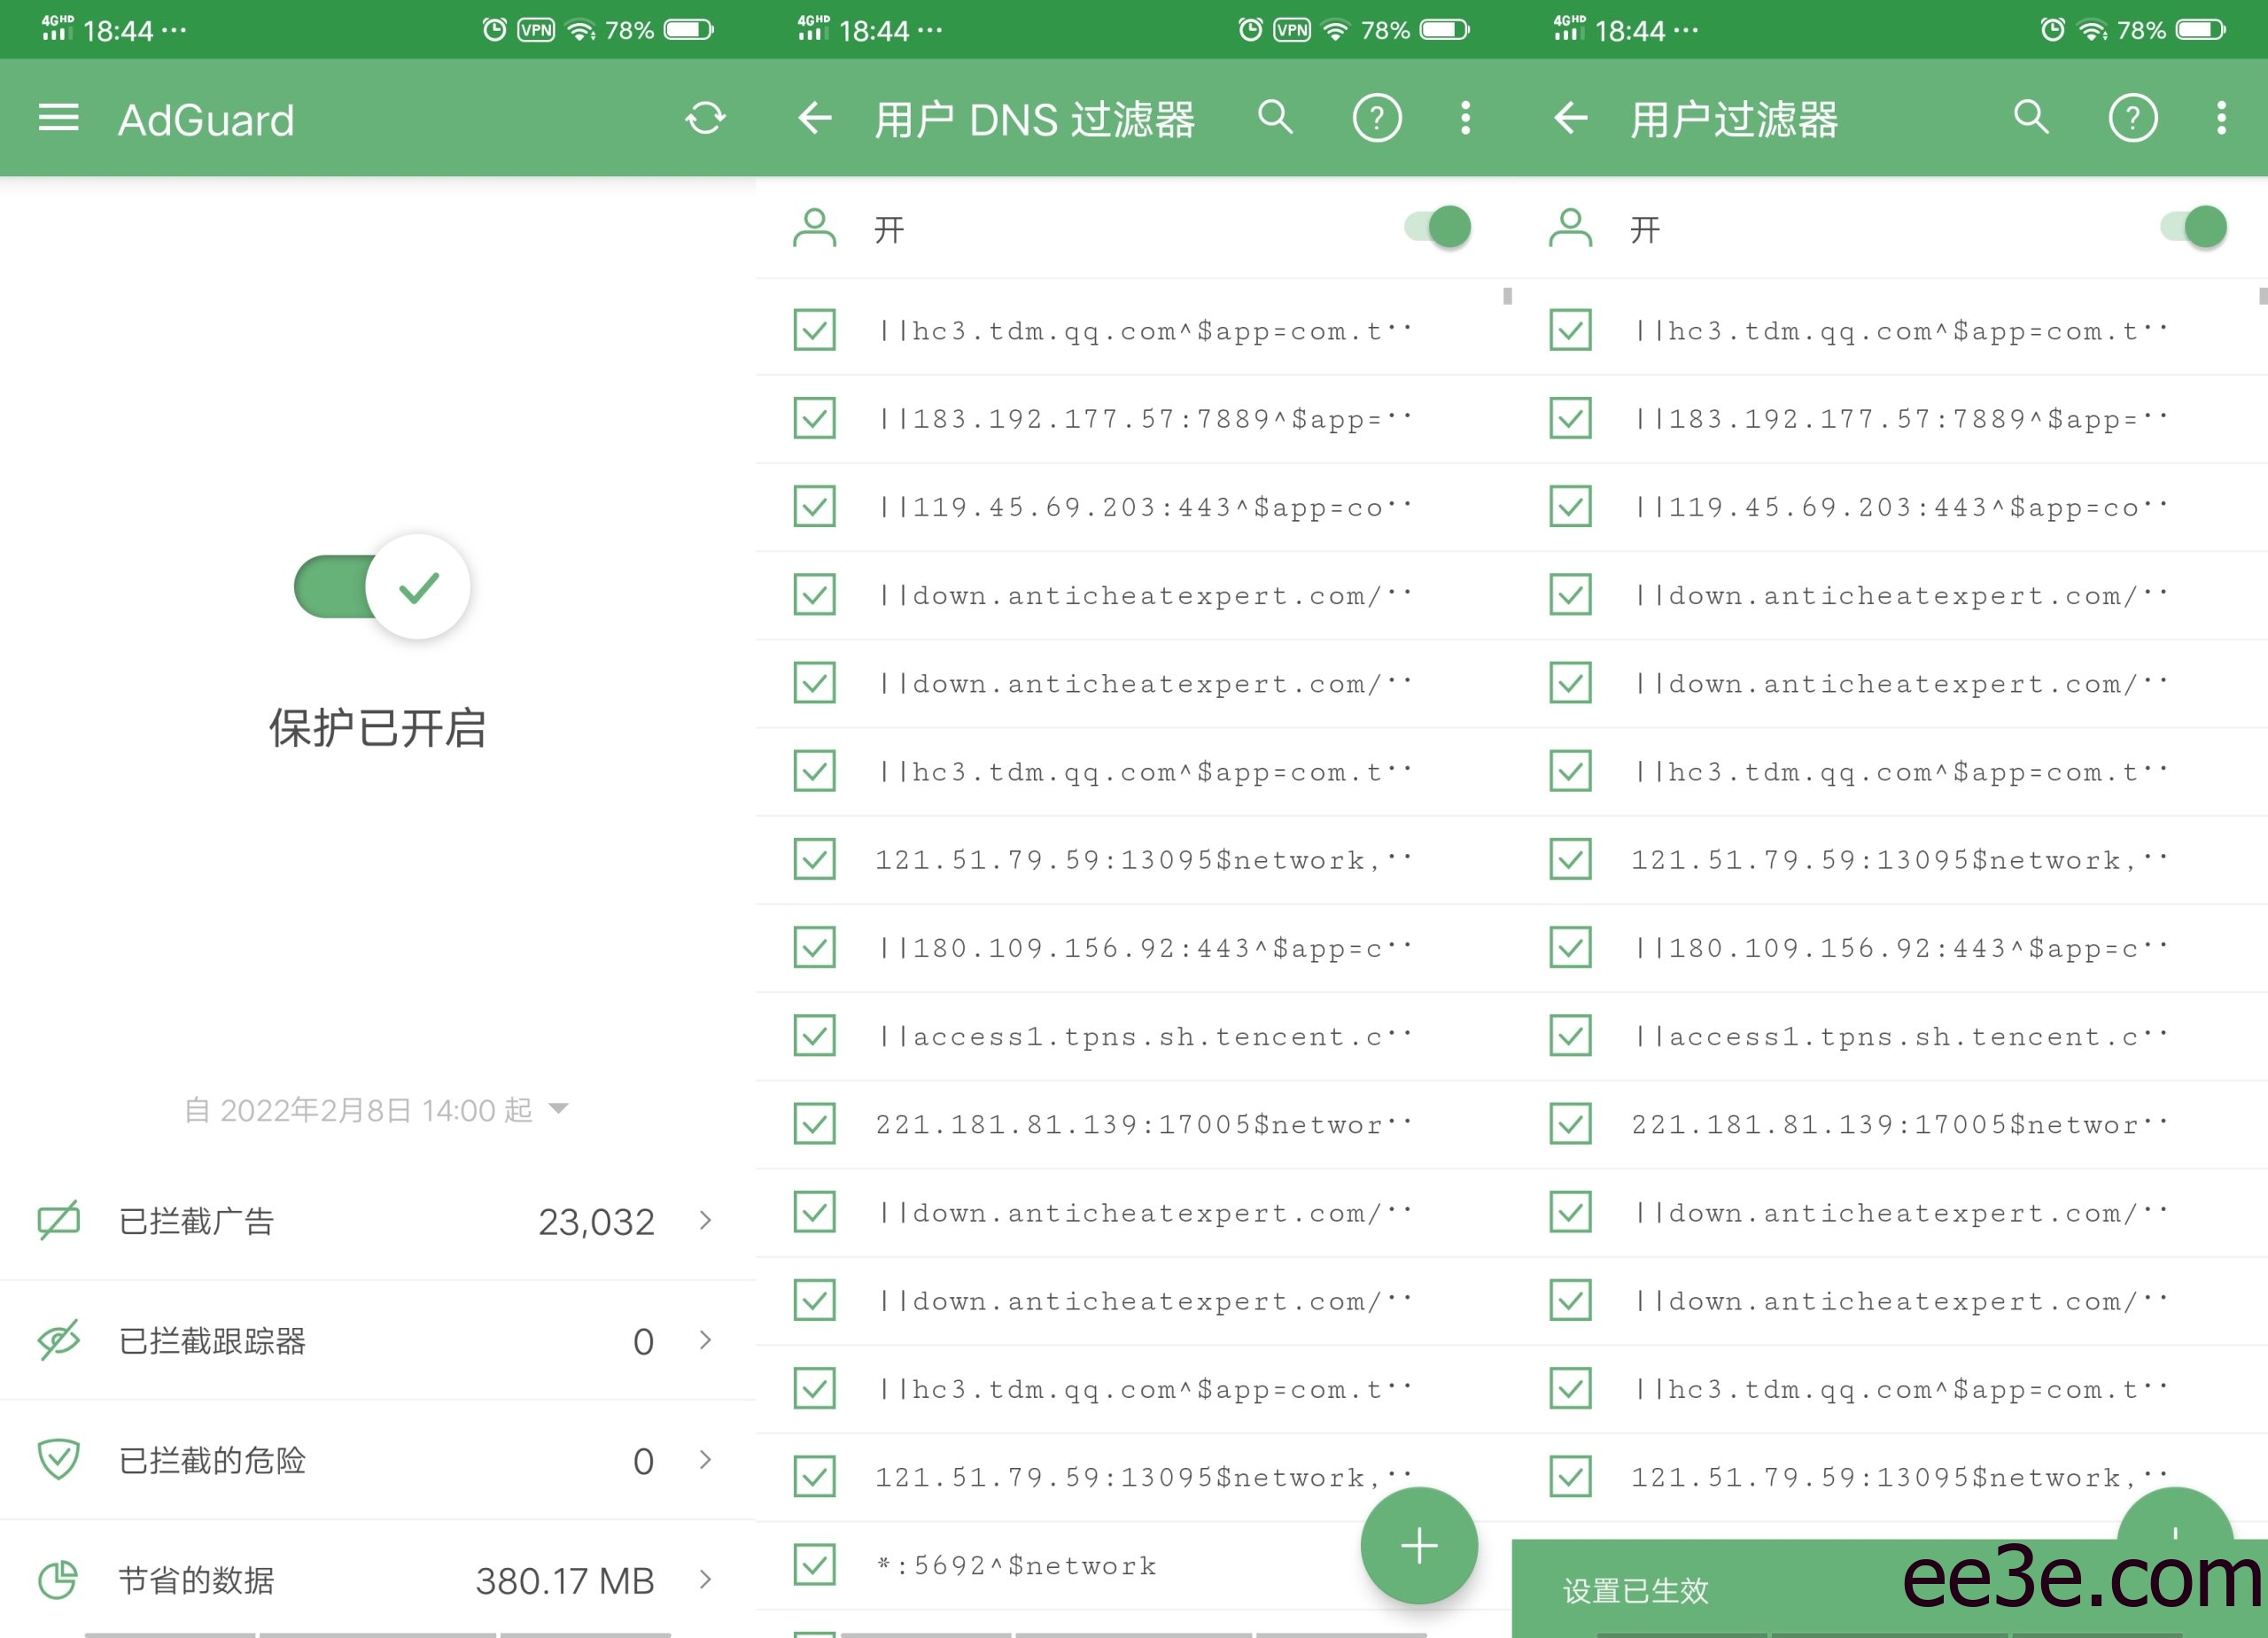
Task: Go back from 用户过滤器 screen
Action: pyautogui.click(x=1570, y=118)
